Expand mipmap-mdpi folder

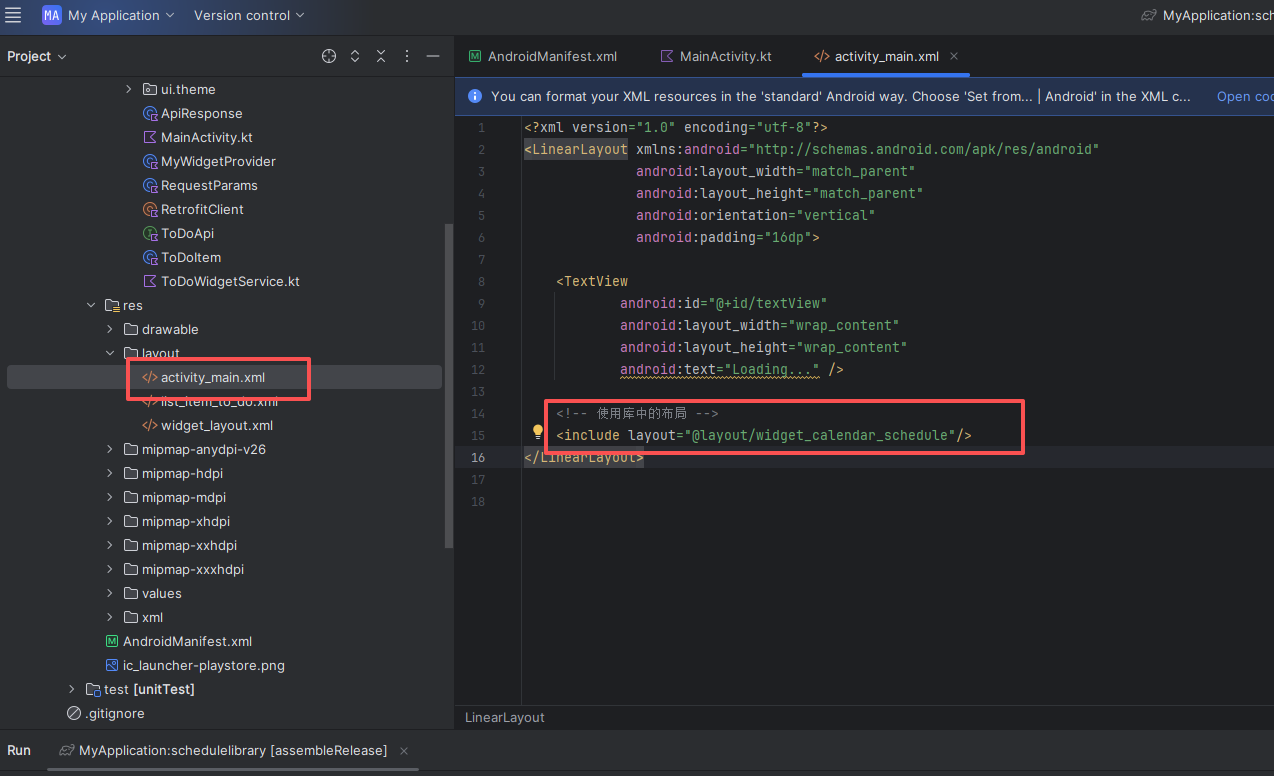[110, 497]
